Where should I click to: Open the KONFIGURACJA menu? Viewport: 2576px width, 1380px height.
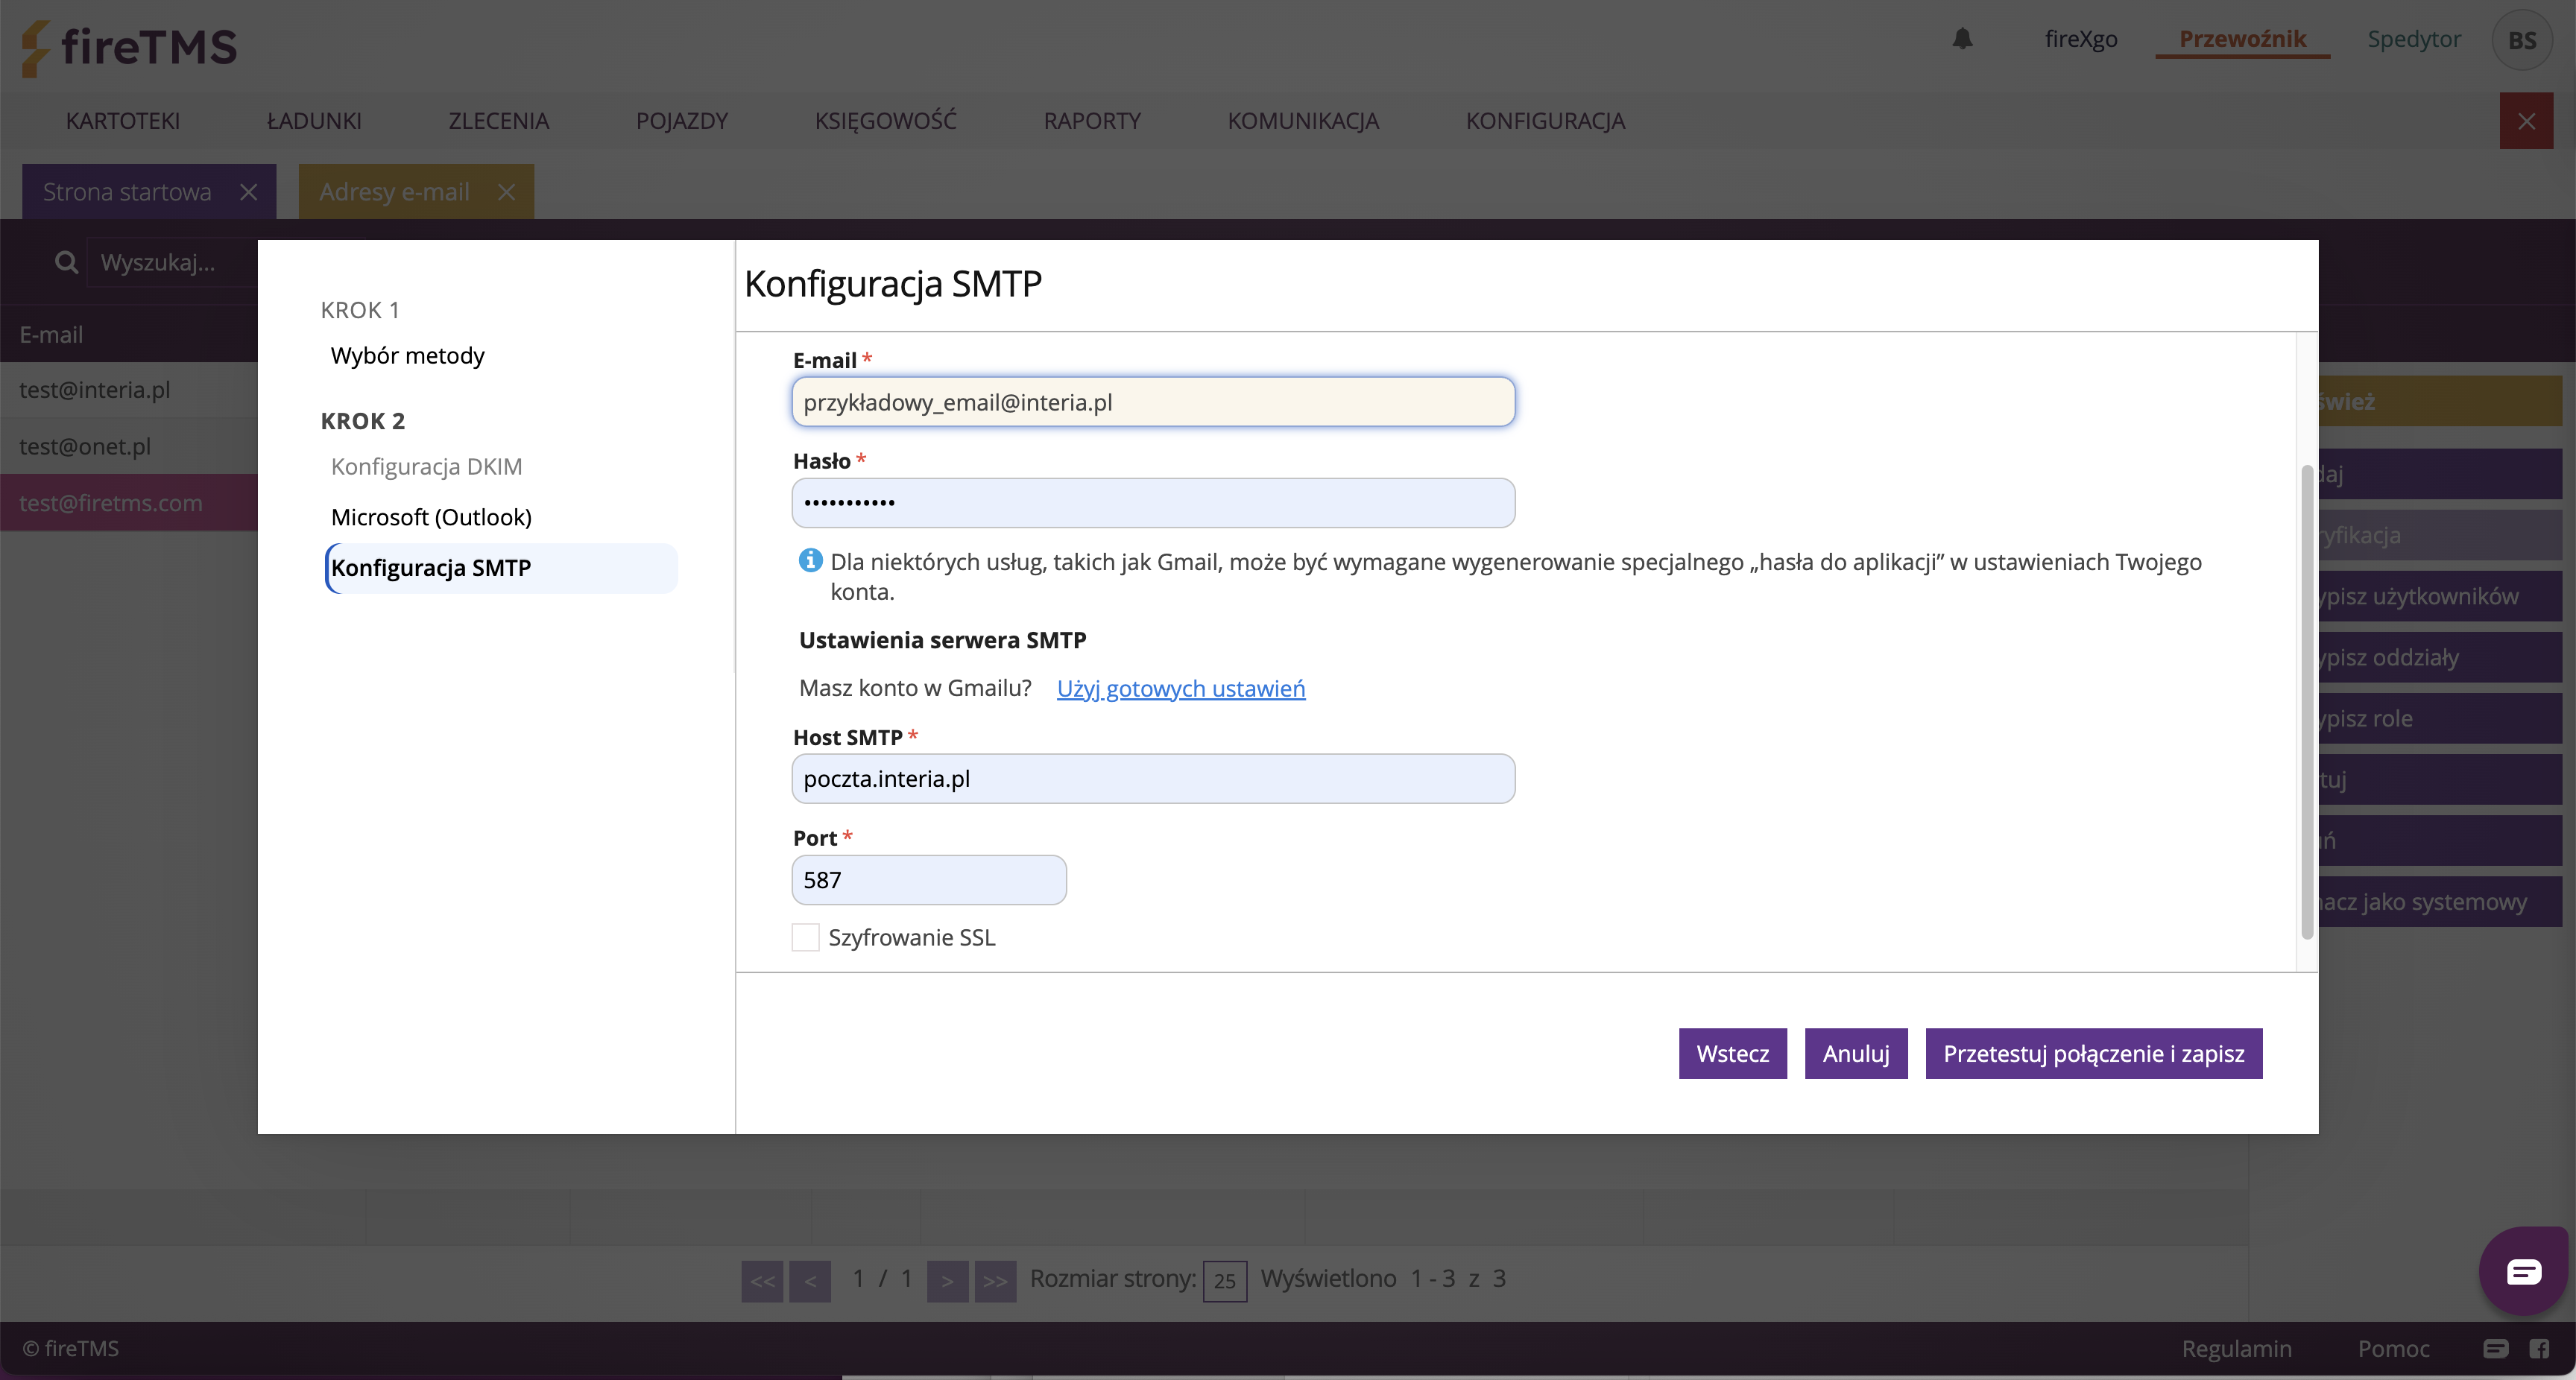point(1545,121)
